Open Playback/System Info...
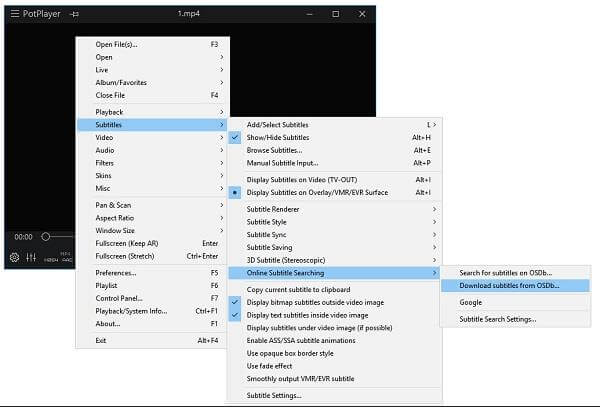This screenshot has height=407, width=600. (153, 311)
